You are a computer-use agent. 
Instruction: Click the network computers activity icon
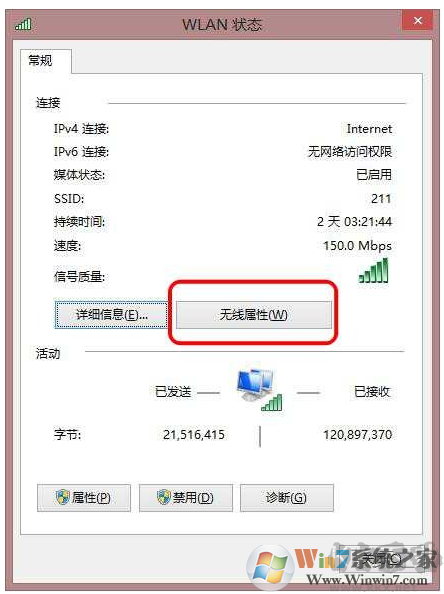tap(260, 390)
